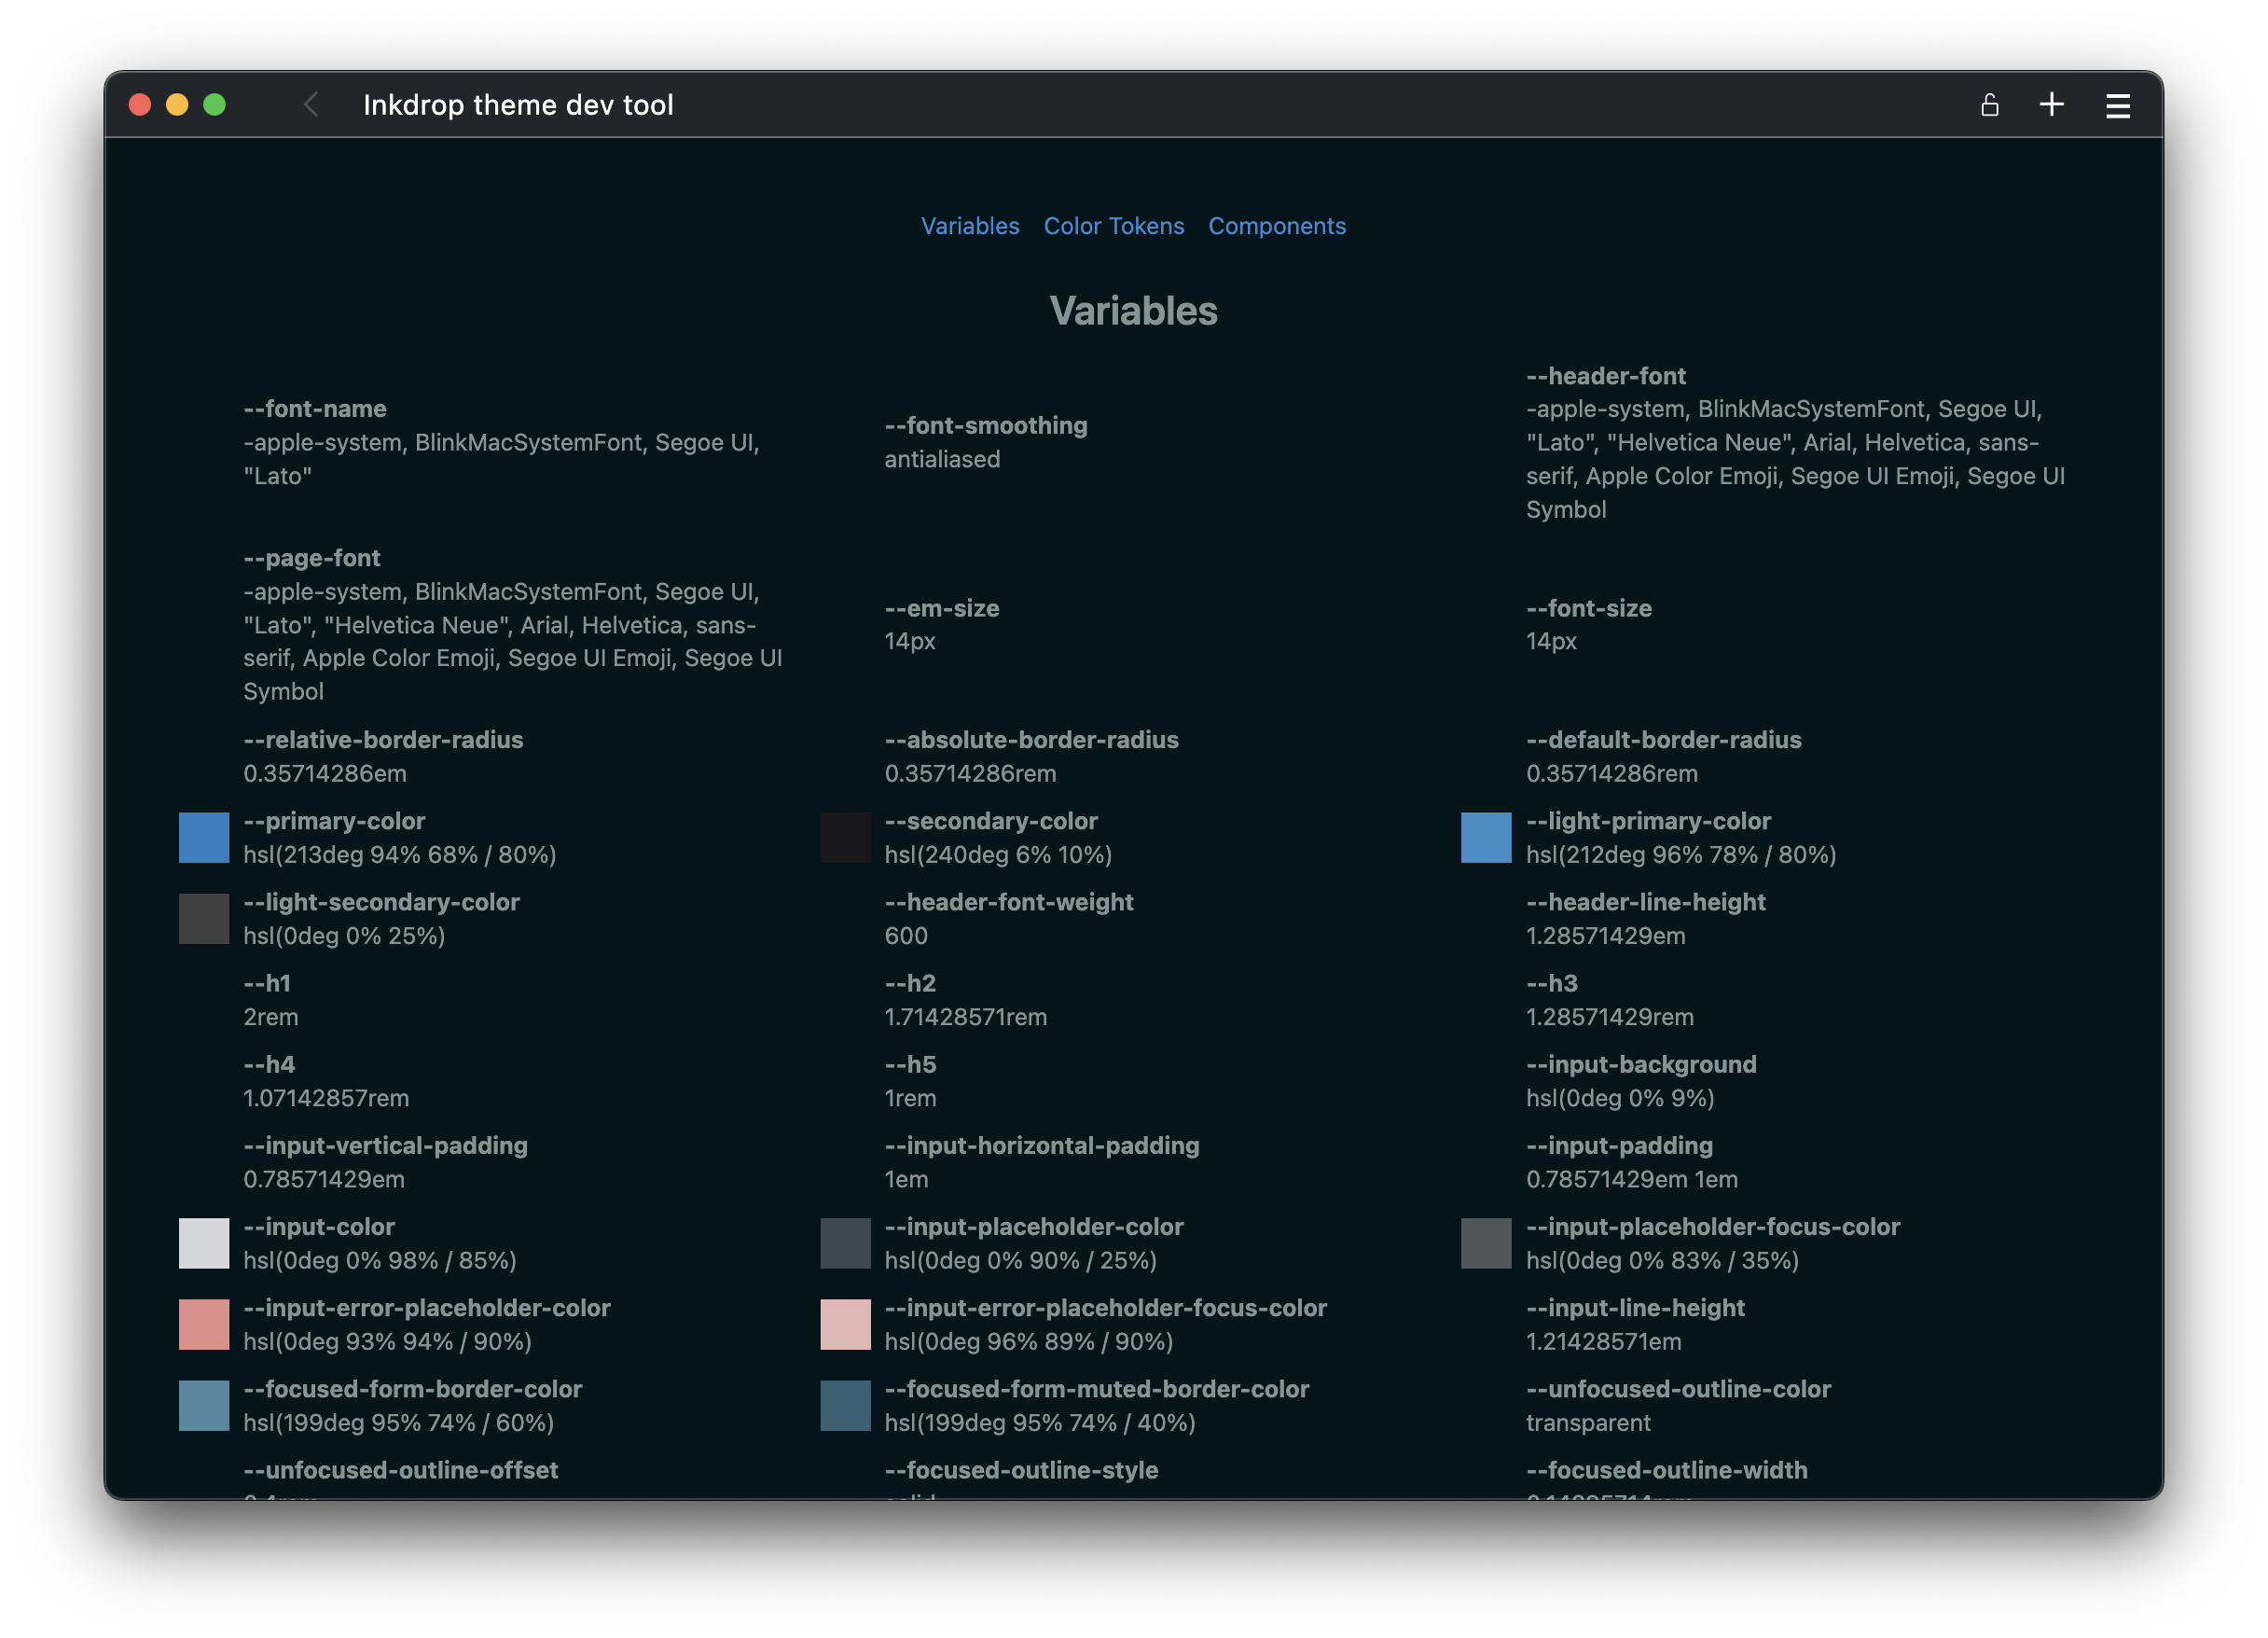Switch to Components tab
2268x1638 pixels.
(x=1277, y=226)
